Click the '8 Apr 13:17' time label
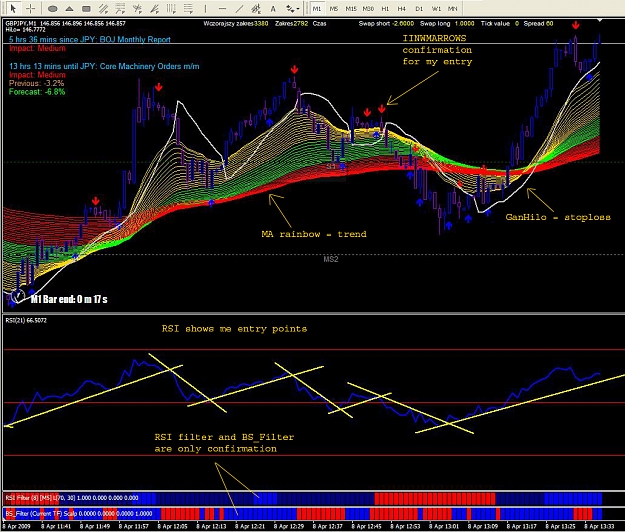Screen dimensions: 625x532 [x=521, y=526]
